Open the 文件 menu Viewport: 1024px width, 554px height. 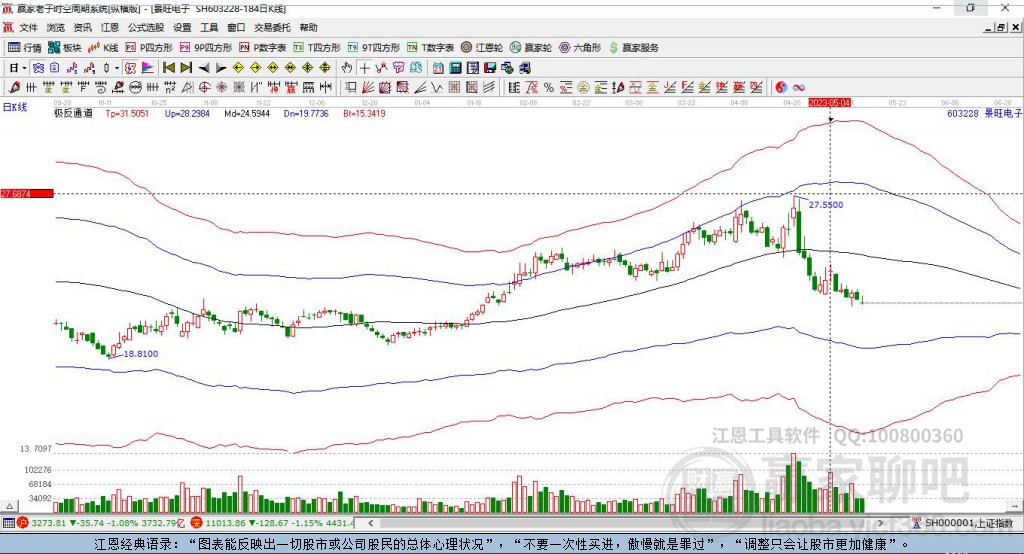28,27
